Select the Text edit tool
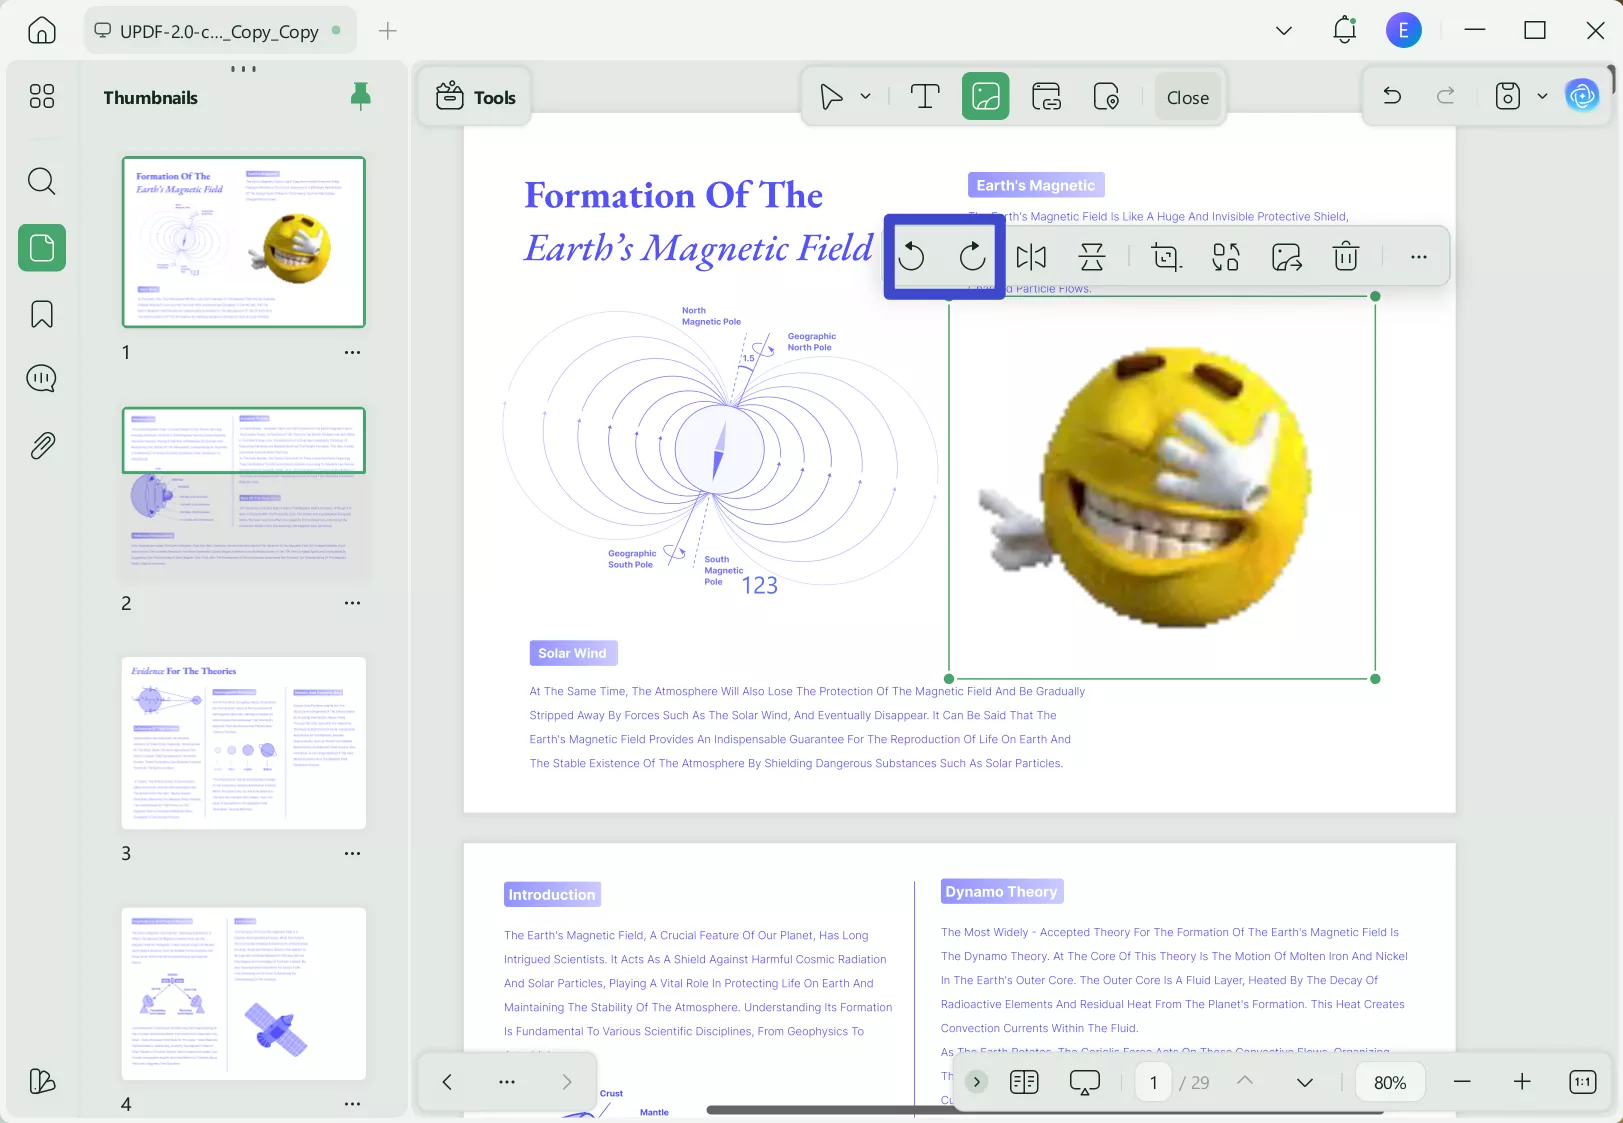This screenshot has width=1623, height=1123. 925,97
